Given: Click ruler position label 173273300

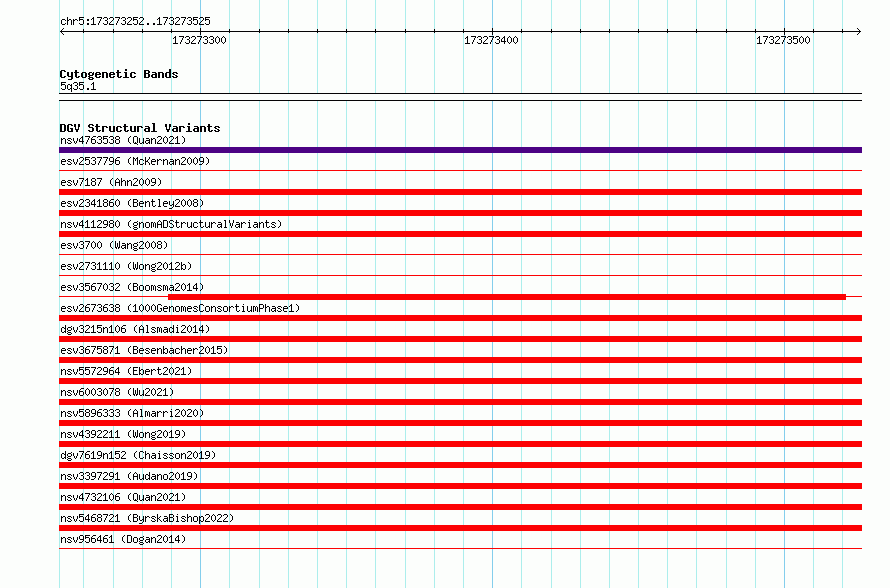Looking at the screenshot, I should (x=199, y=40).
